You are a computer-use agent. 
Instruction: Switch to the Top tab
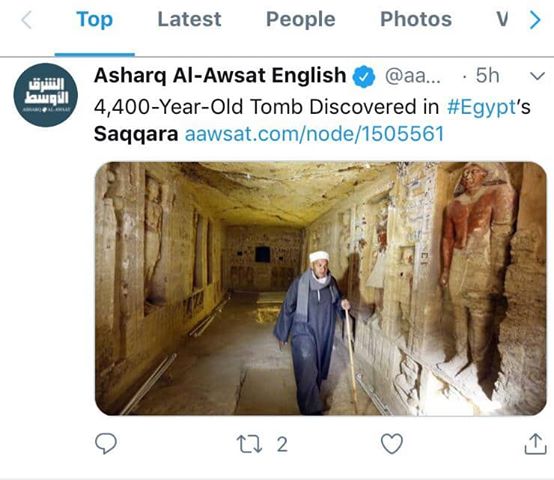tap(94, 19)
